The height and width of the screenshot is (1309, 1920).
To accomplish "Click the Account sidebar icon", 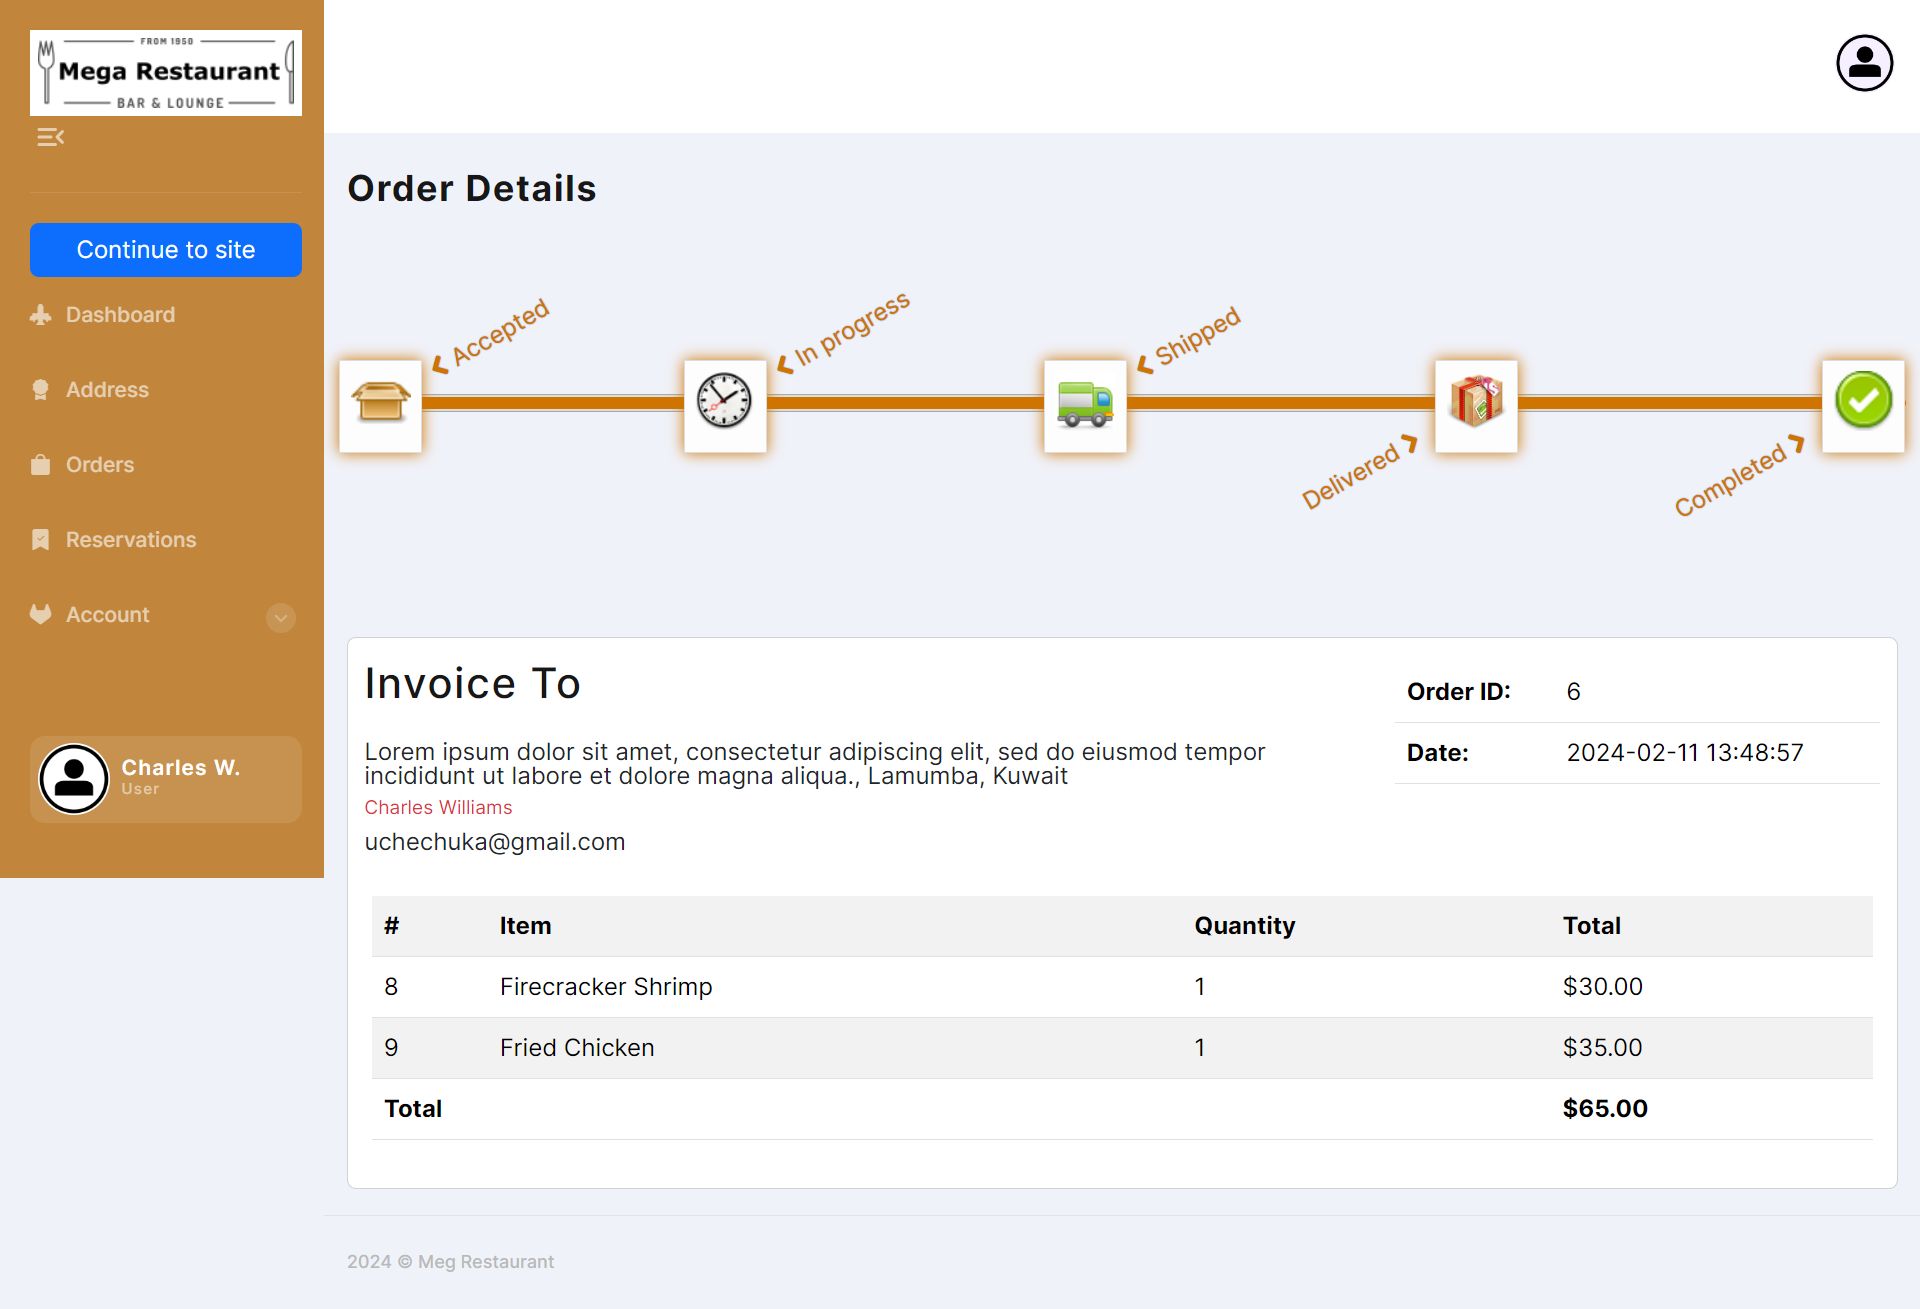I will pos(40,615).
